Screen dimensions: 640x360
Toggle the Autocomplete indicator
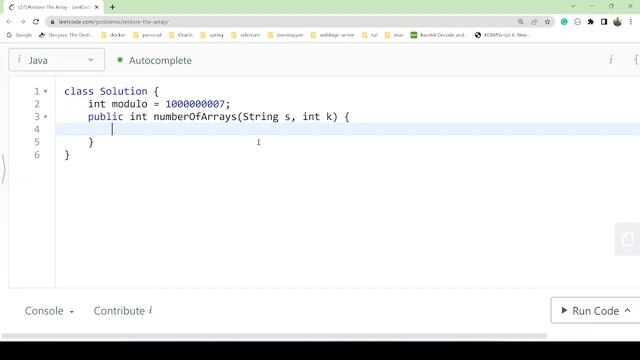pyautogui.click(x=154, y=60)
